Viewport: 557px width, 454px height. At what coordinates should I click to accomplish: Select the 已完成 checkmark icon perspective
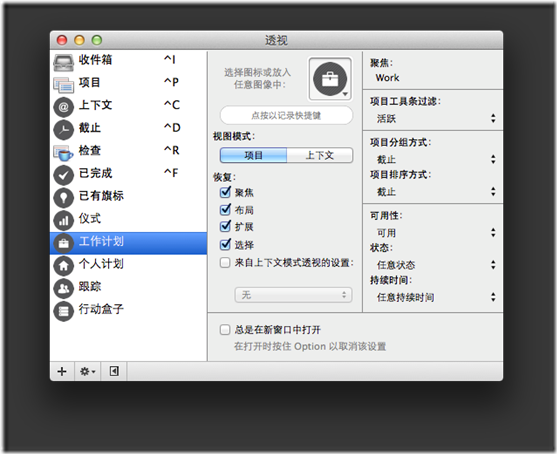pyautogui.click(x=64, y=175)
